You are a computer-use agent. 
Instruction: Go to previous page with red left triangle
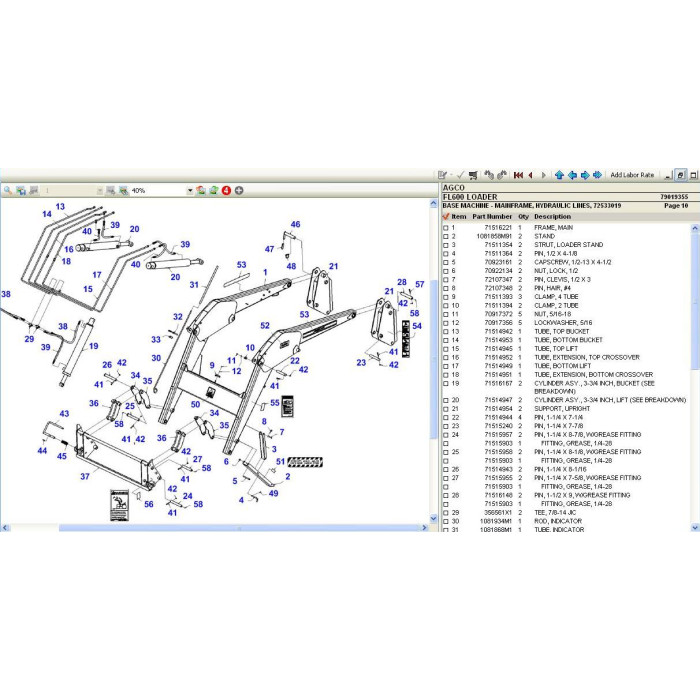click(531, 175)
